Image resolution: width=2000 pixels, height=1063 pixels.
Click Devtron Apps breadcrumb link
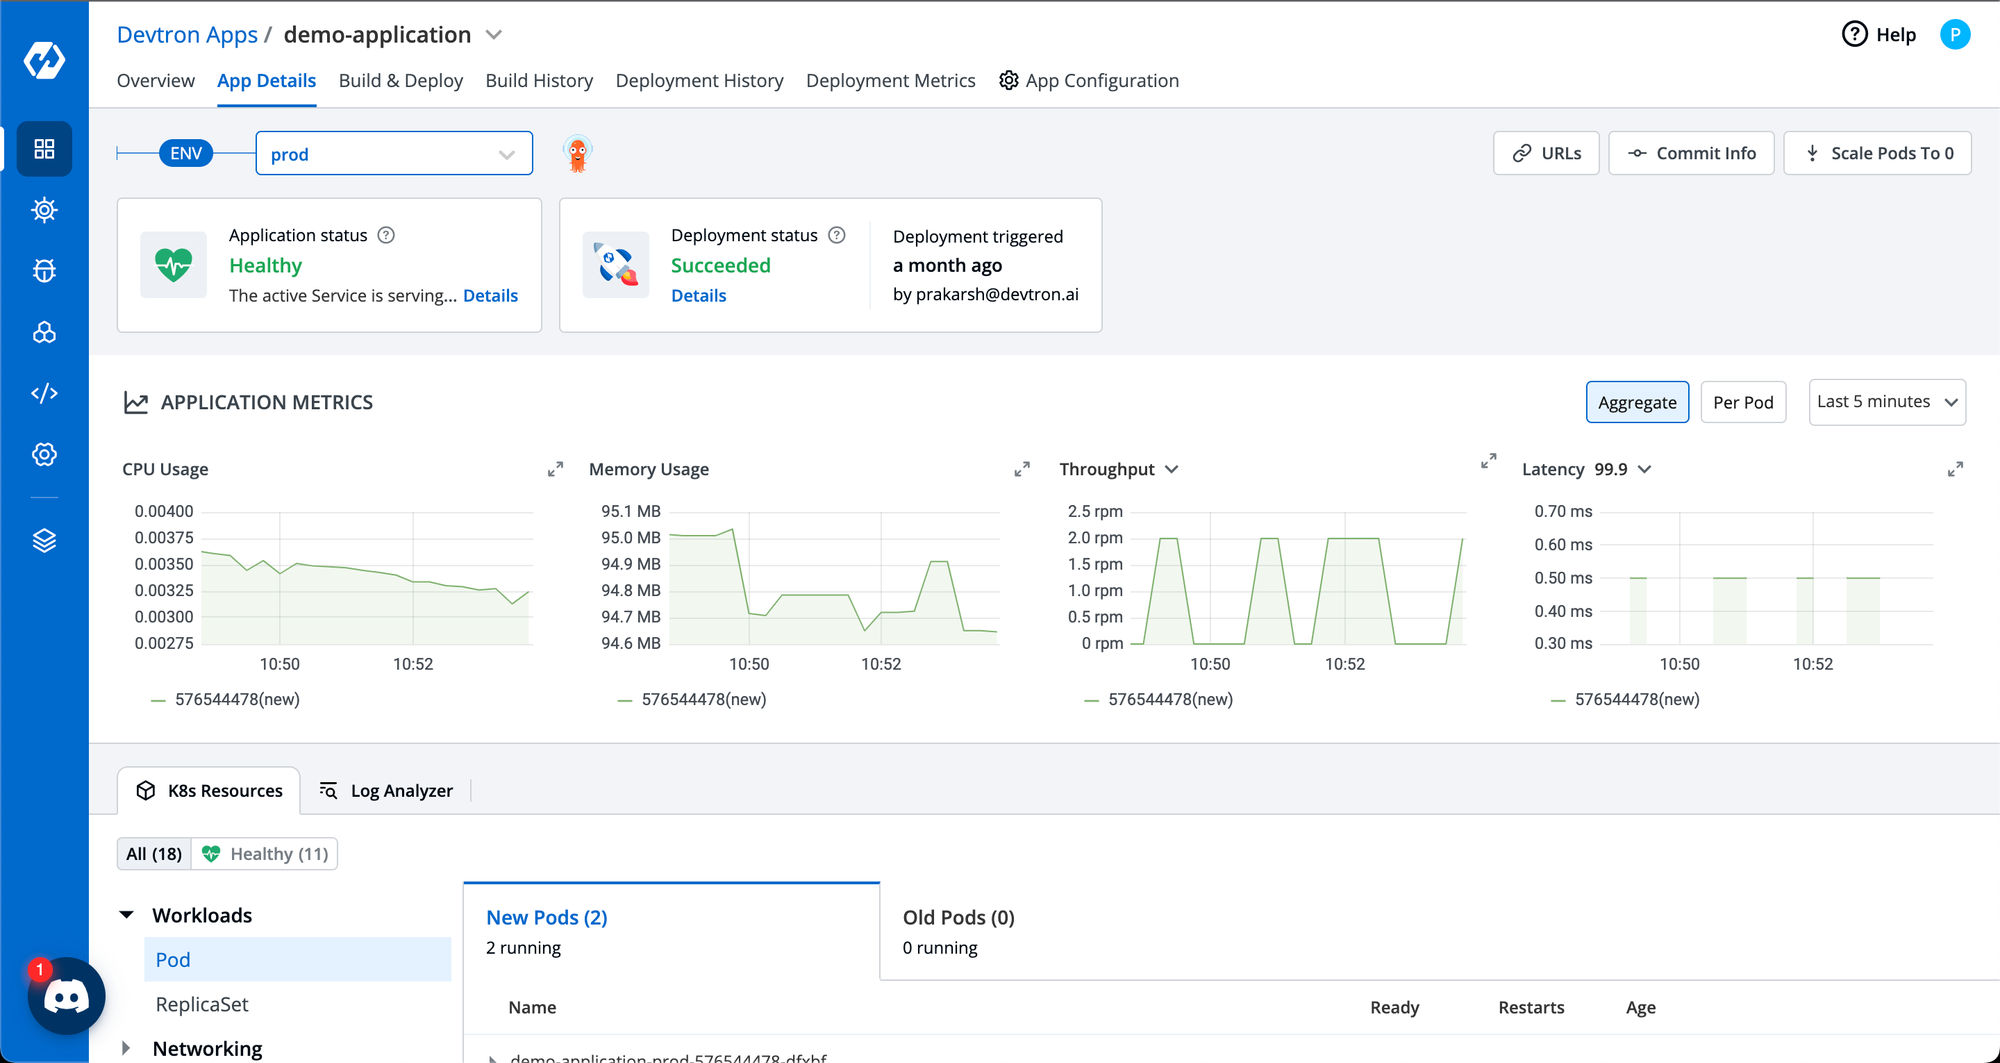[x=187, y=35]
